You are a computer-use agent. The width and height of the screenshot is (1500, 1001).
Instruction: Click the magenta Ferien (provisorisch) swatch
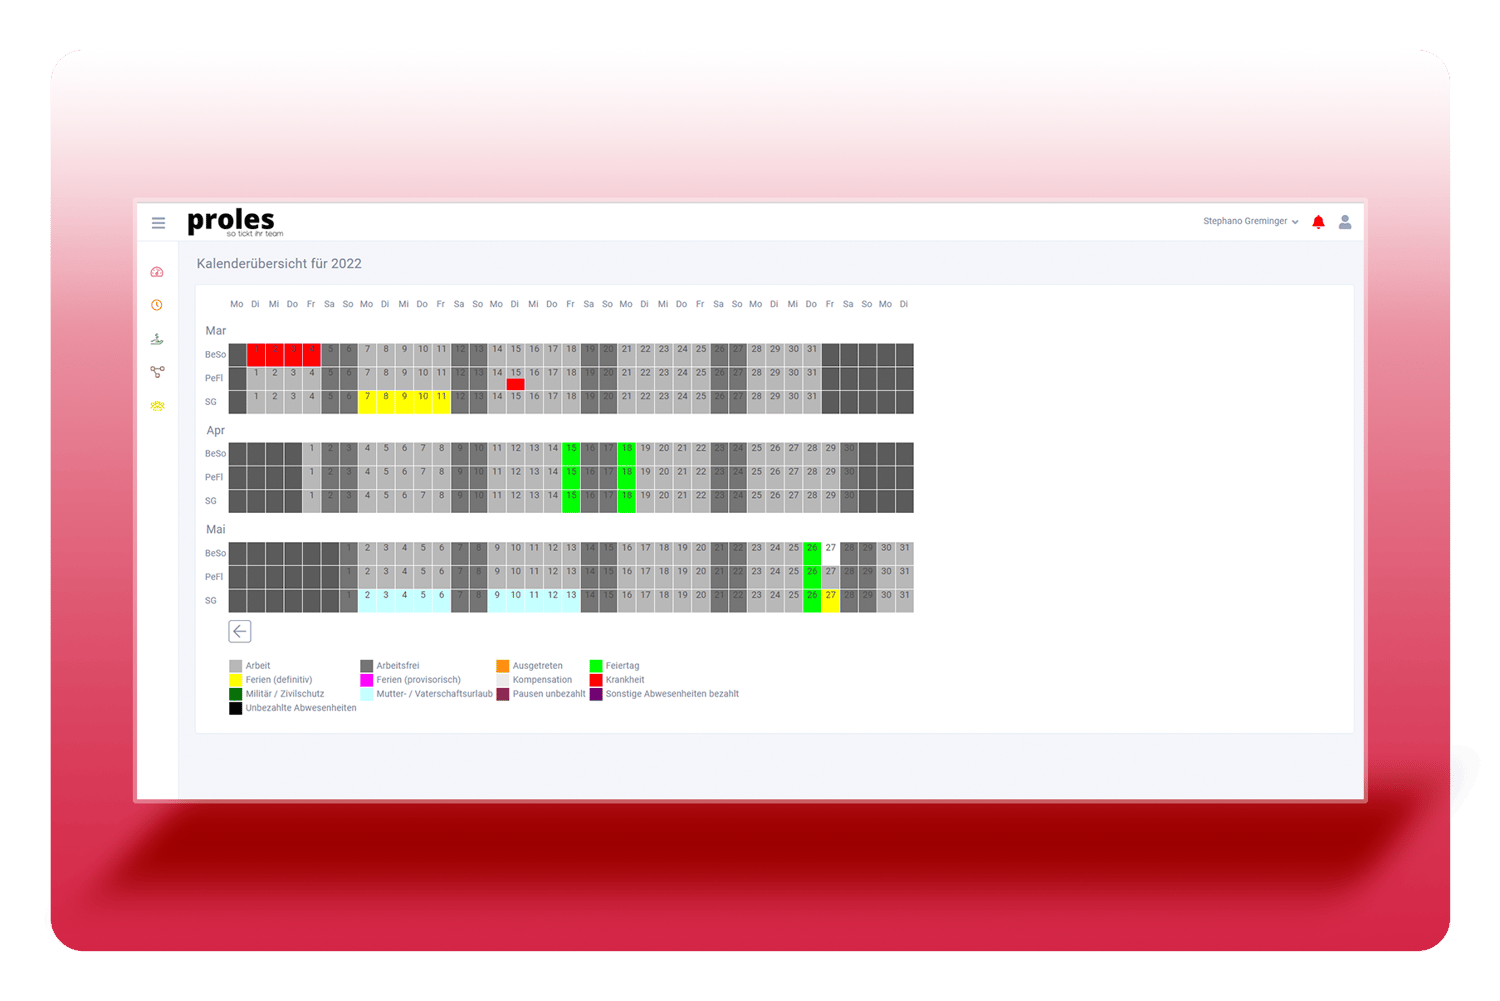367,680
